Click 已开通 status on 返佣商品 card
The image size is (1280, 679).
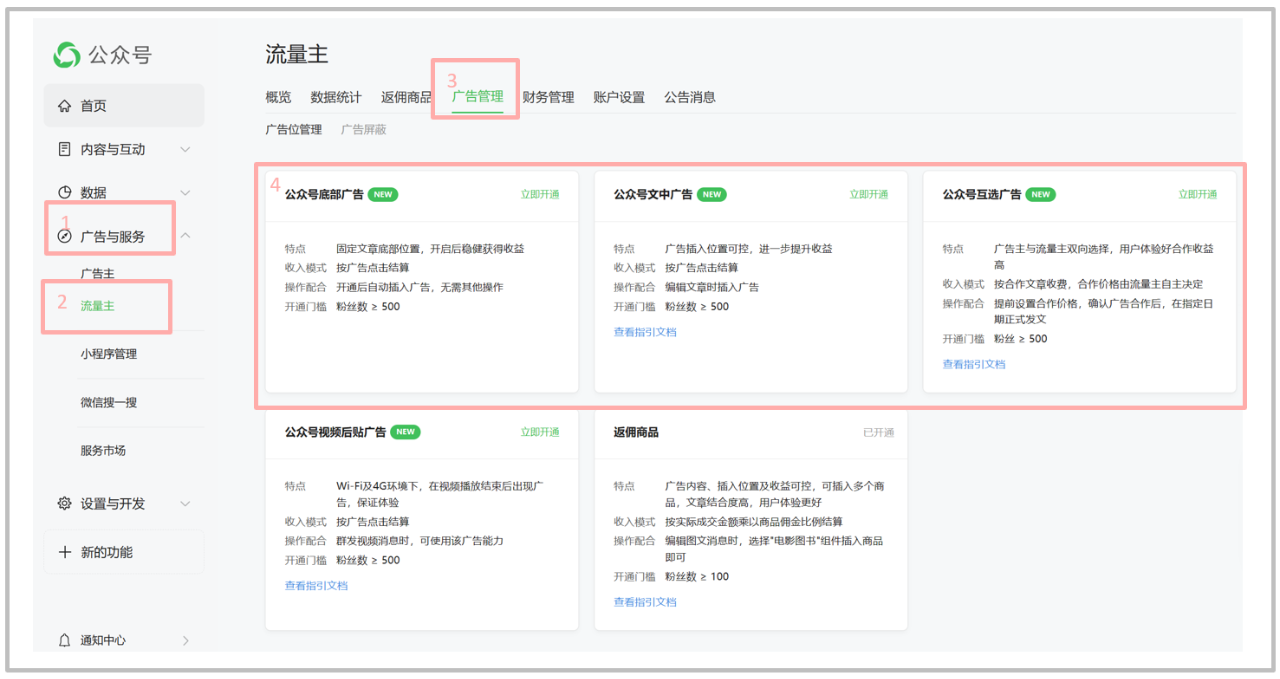coord(878,433)
